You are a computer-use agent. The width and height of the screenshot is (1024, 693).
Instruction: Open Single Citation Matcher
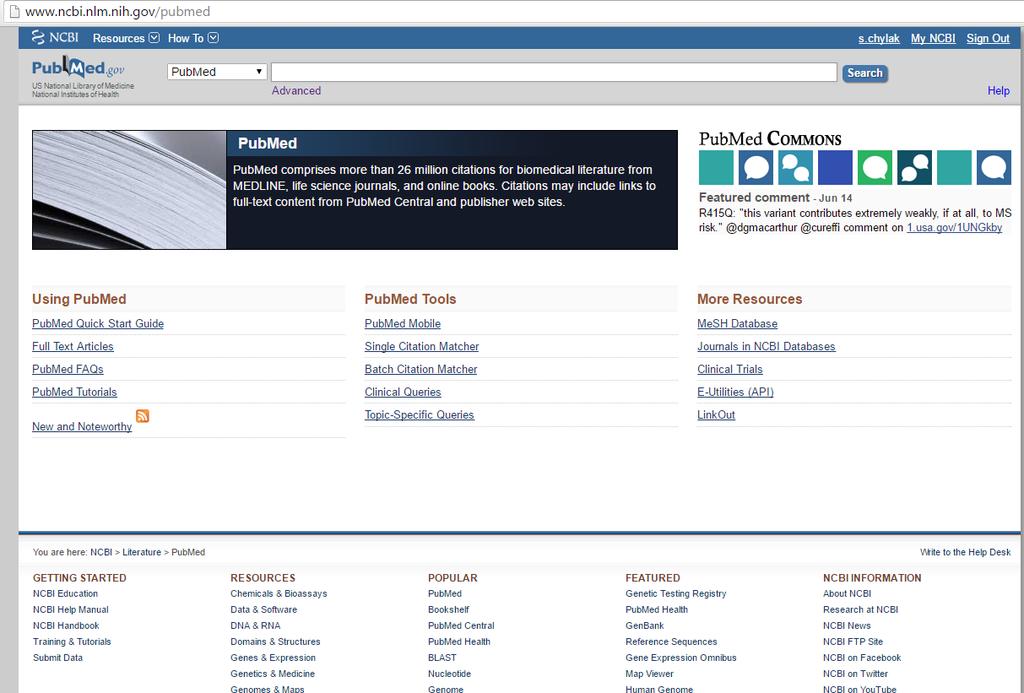pyautogui.click(x=421, y=346)
